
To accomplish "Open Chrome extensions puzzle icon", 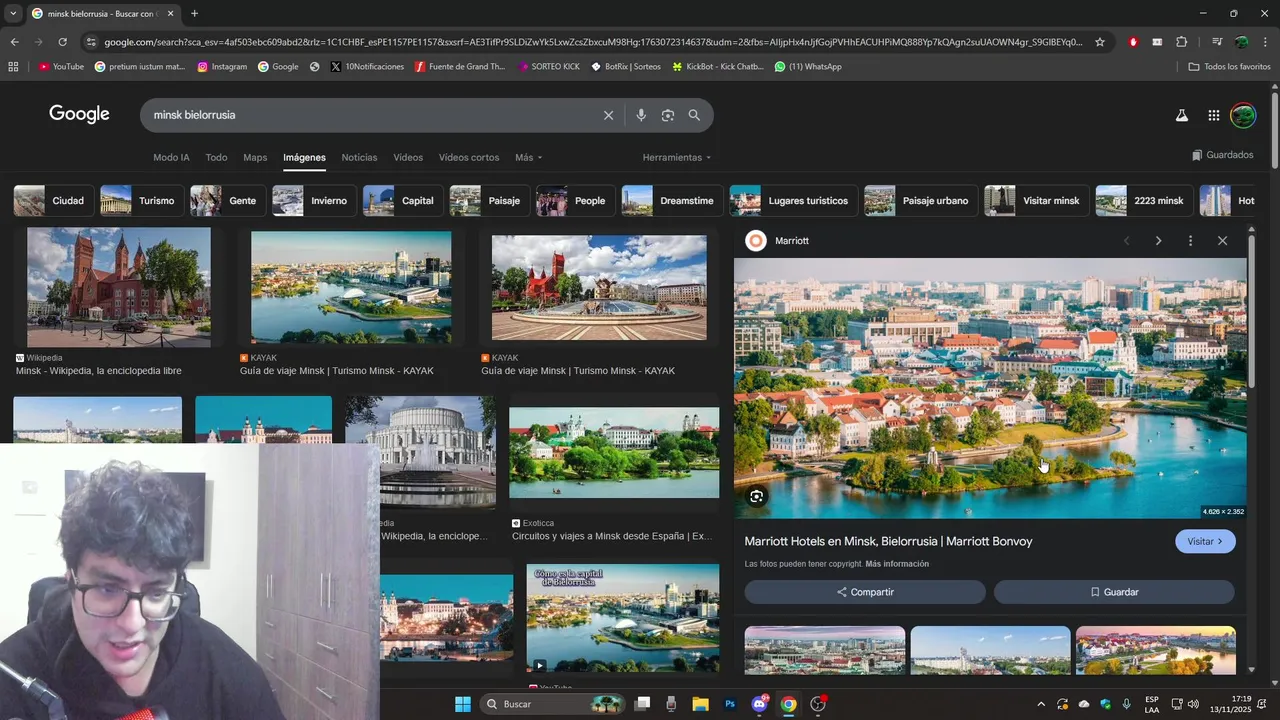I will pos(1181,42).
